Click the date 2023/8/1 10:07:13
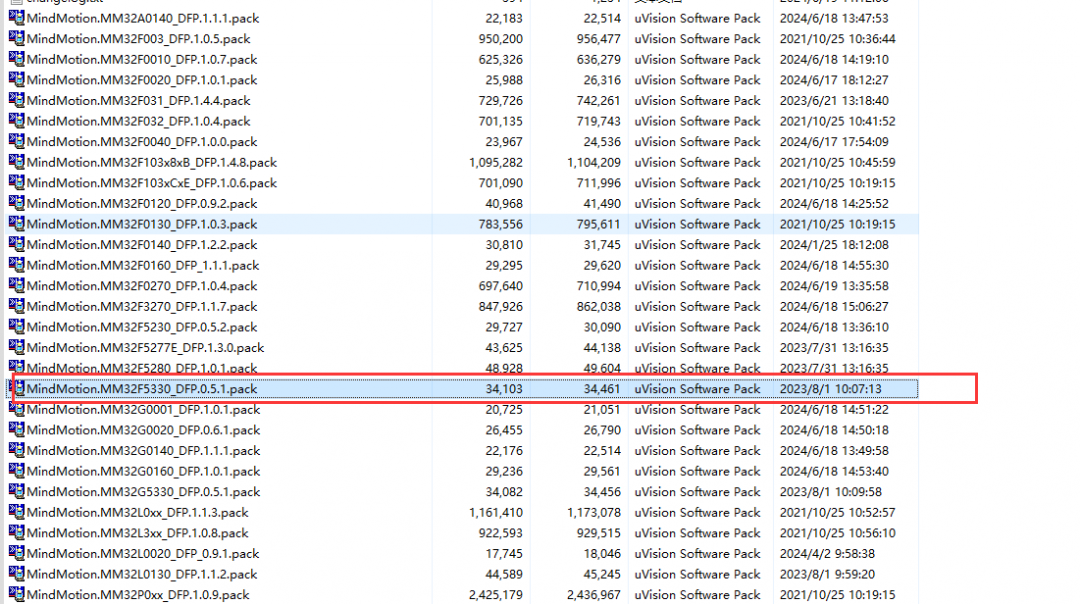Screen dimensions: 1080x604 tap(831, 389)
